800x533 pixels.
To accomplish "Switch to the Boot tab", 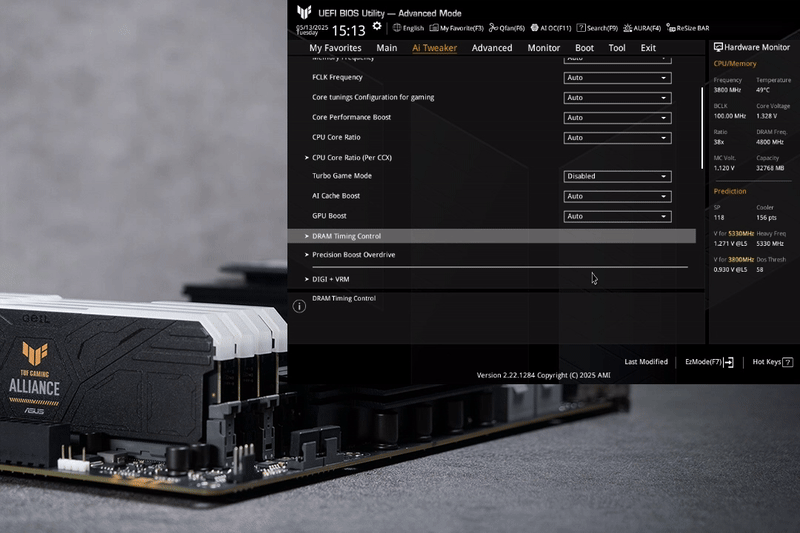I will (584, 48).
